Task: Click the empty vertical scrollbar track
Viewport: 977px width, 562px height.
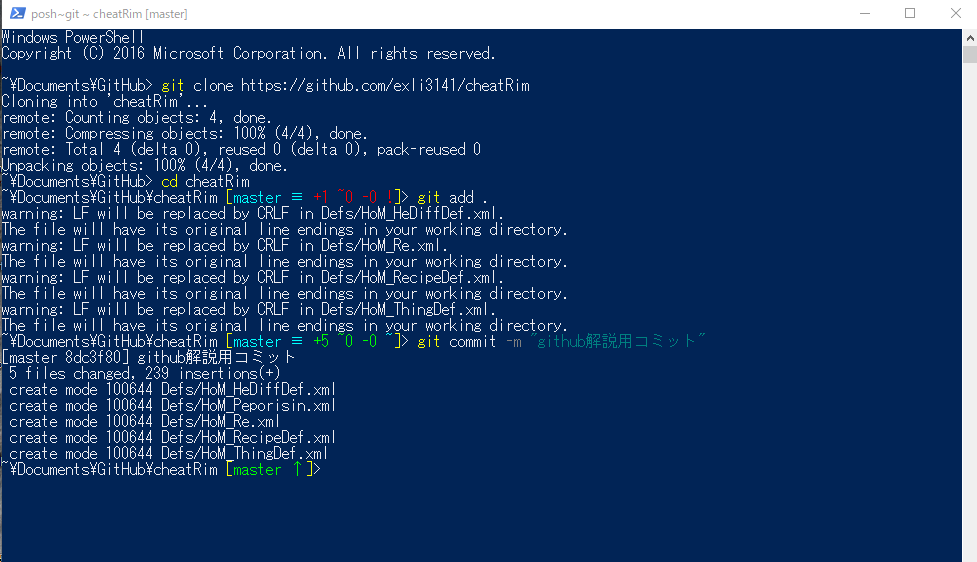Action: (970, 312)
